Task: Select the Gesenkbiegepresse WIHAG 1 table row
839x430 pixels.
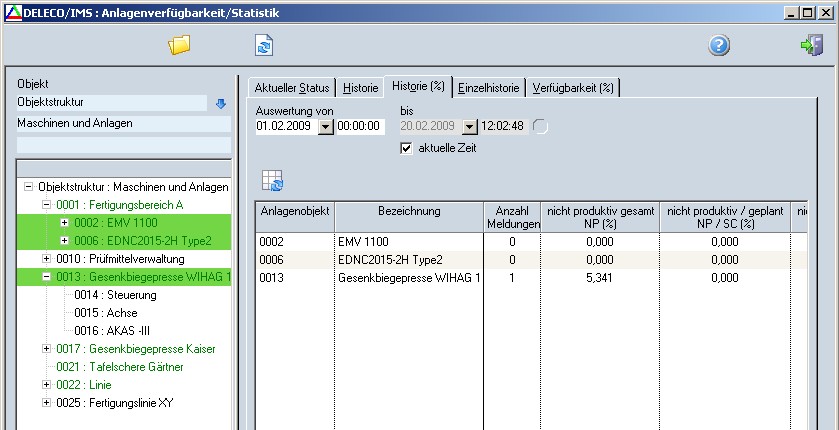Action: pyautogui.click(x=410, y=277)
